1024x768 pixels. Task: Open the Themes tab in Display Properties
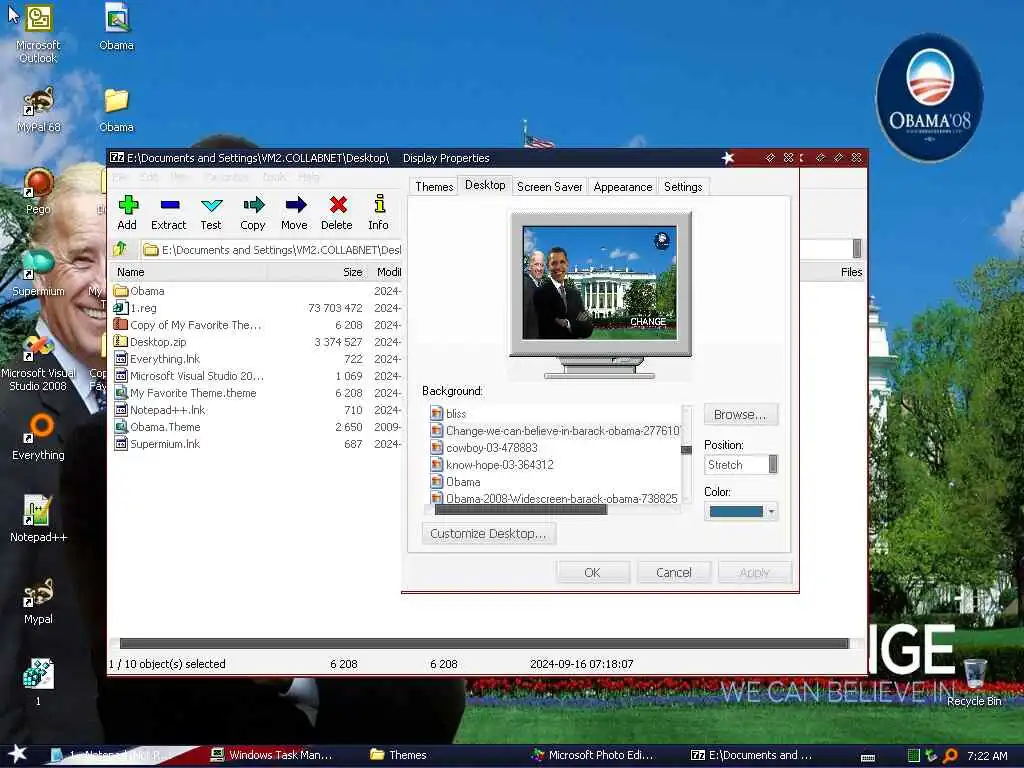434,187
